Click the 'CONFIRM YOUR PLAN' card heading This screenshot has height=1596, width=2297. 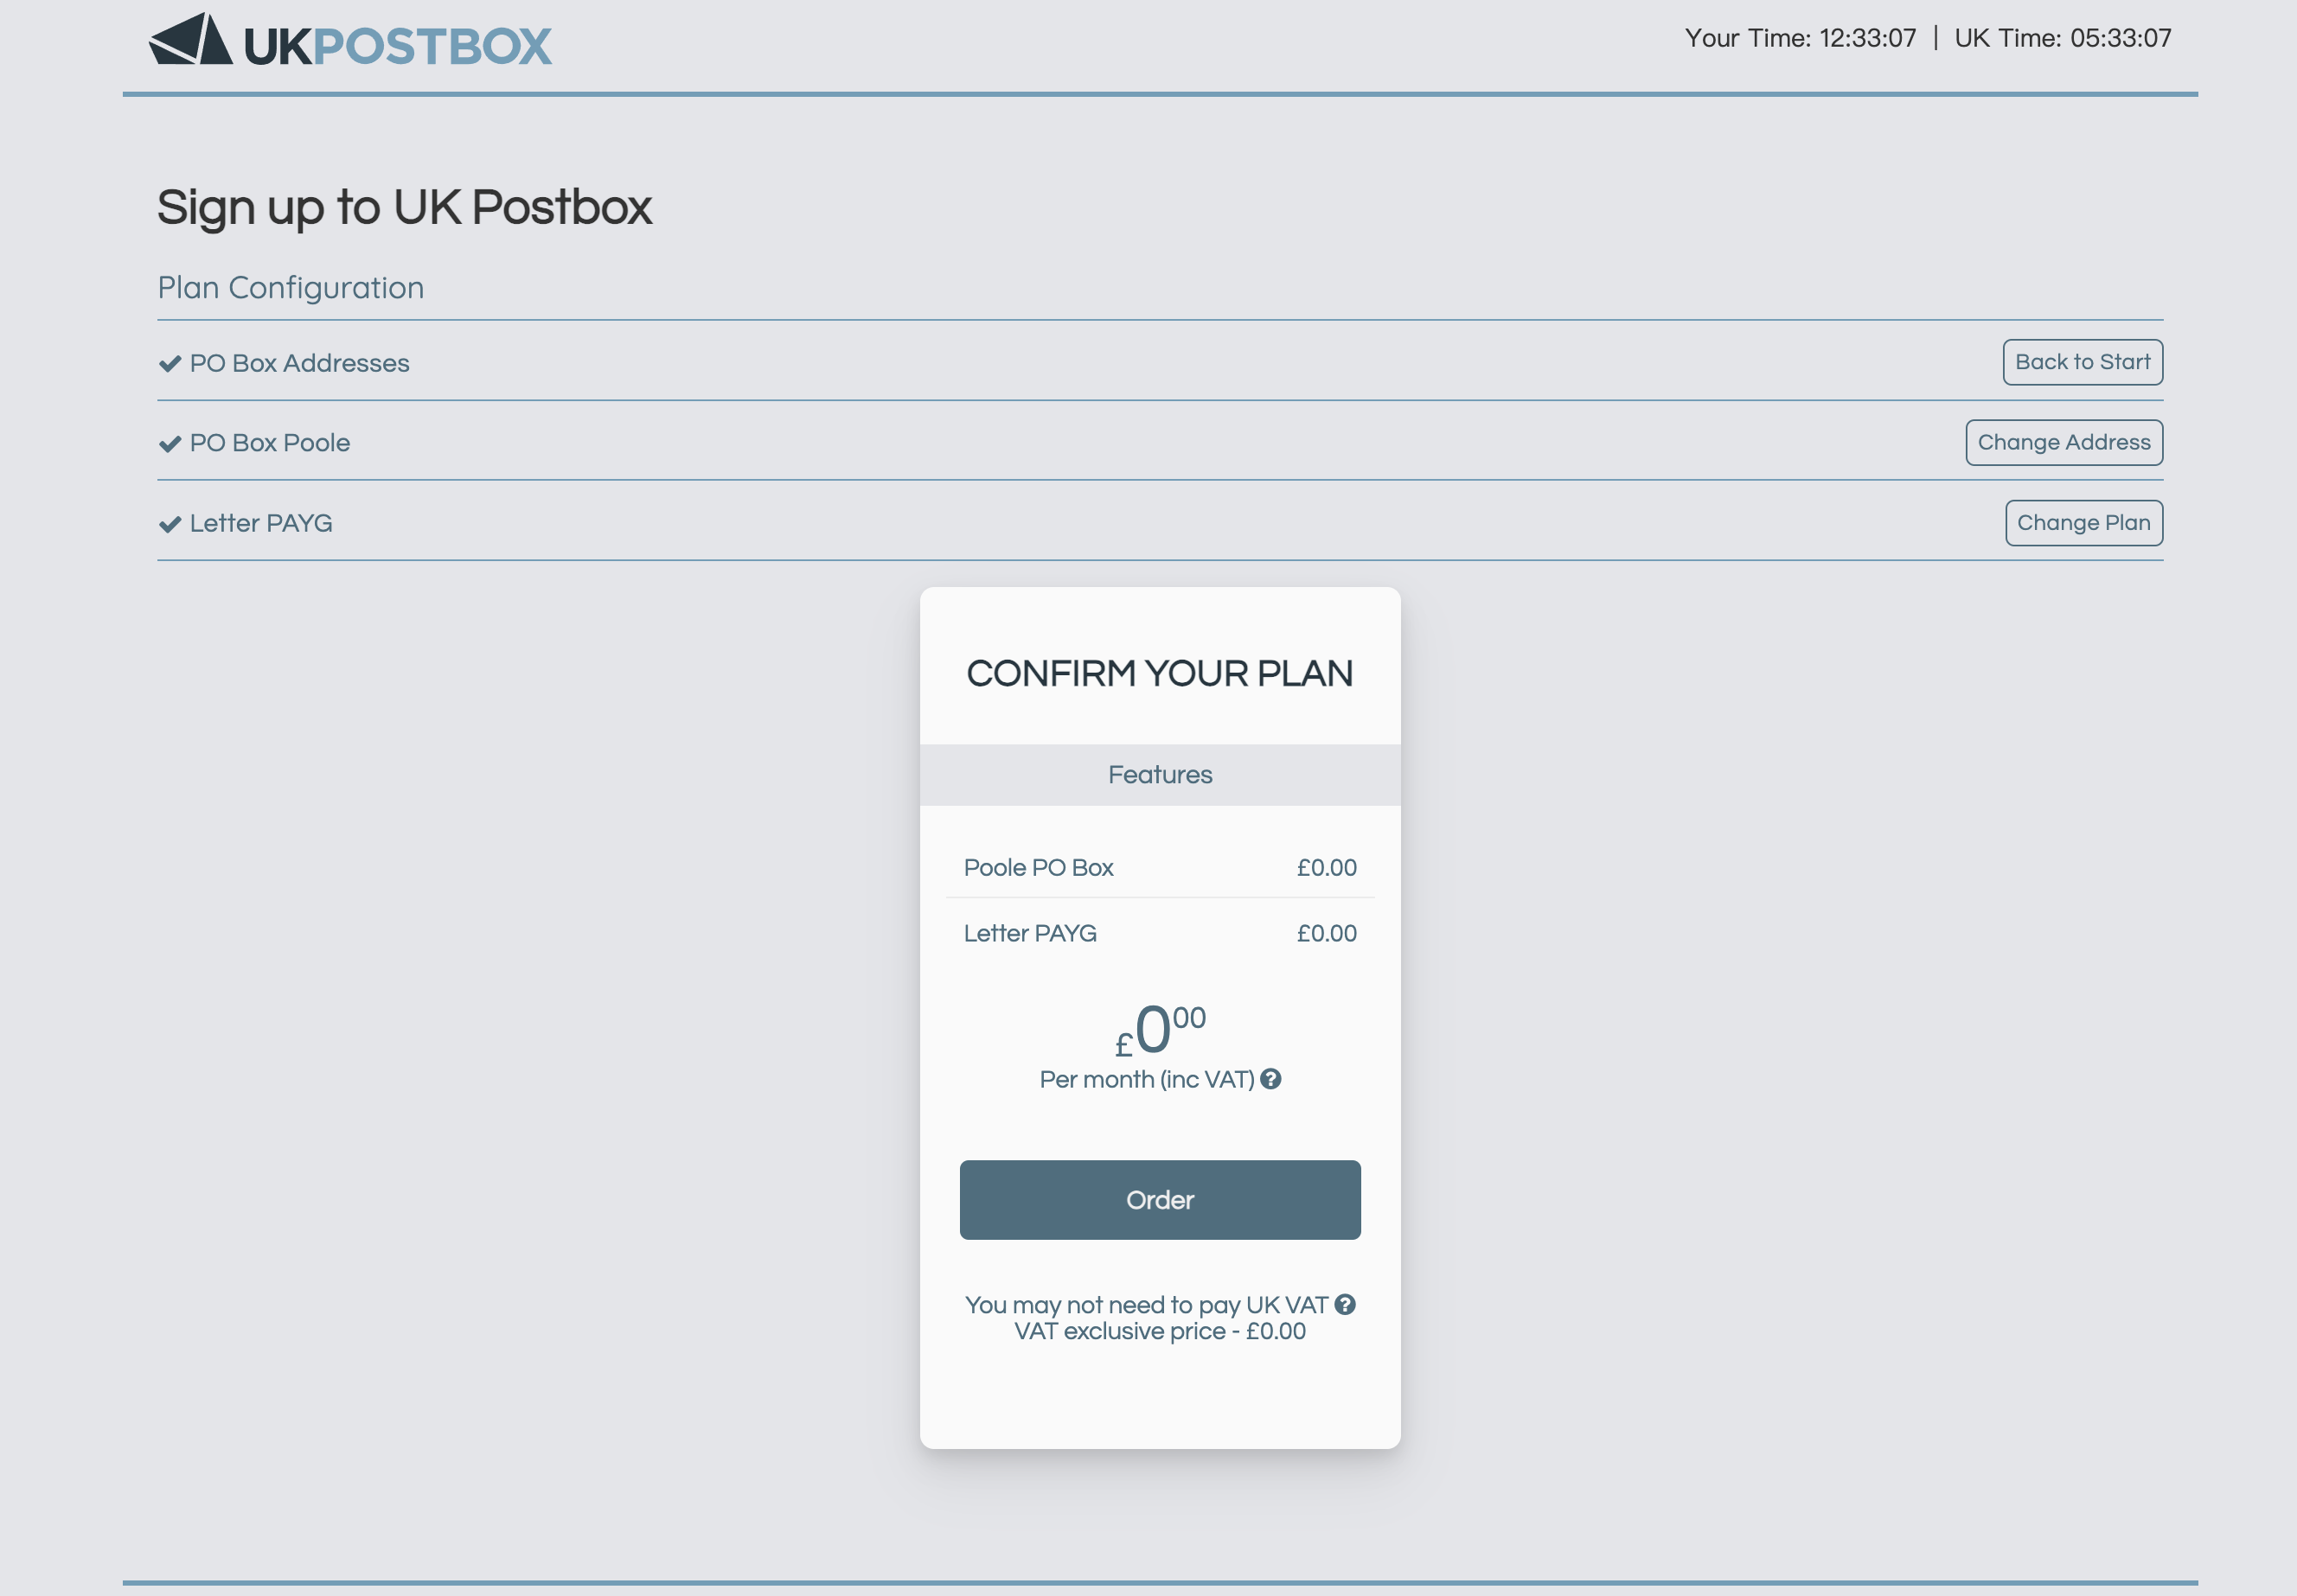click(x=1160, y=673)
